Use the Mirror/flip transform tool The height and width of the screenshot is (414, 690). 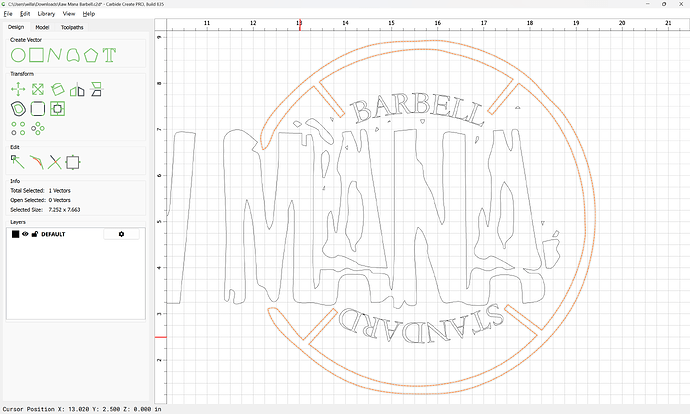click(x=76, y=89)
